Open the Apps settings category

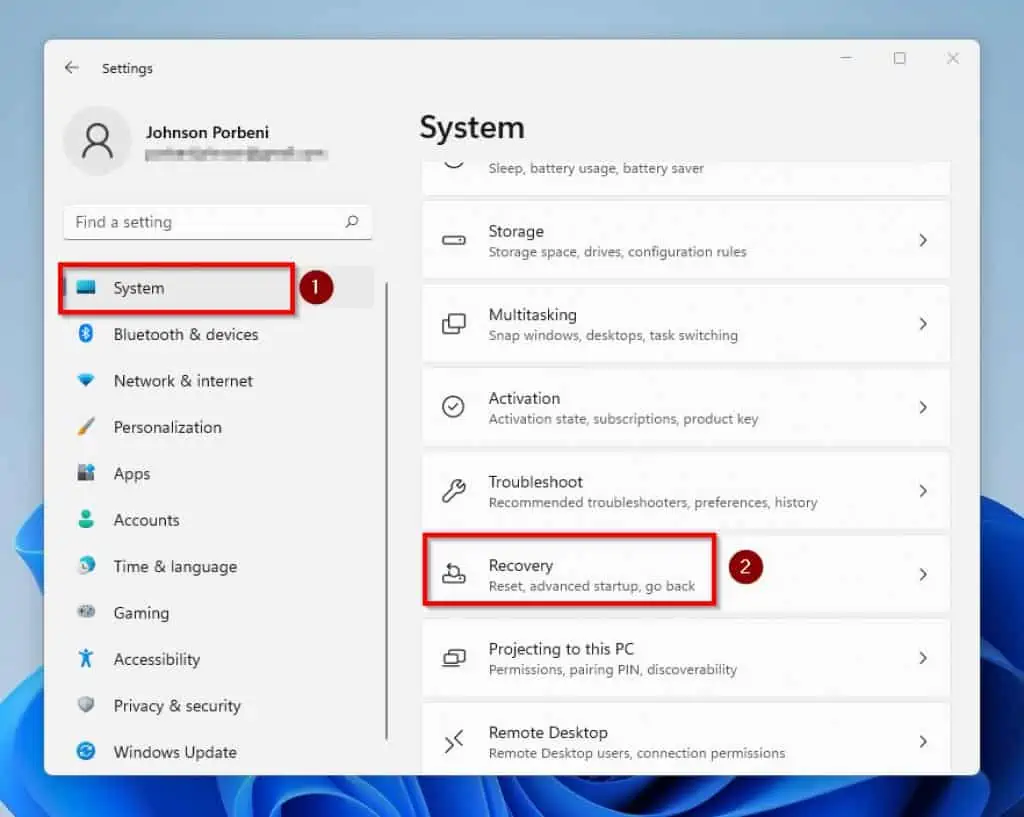pos(131,474)
